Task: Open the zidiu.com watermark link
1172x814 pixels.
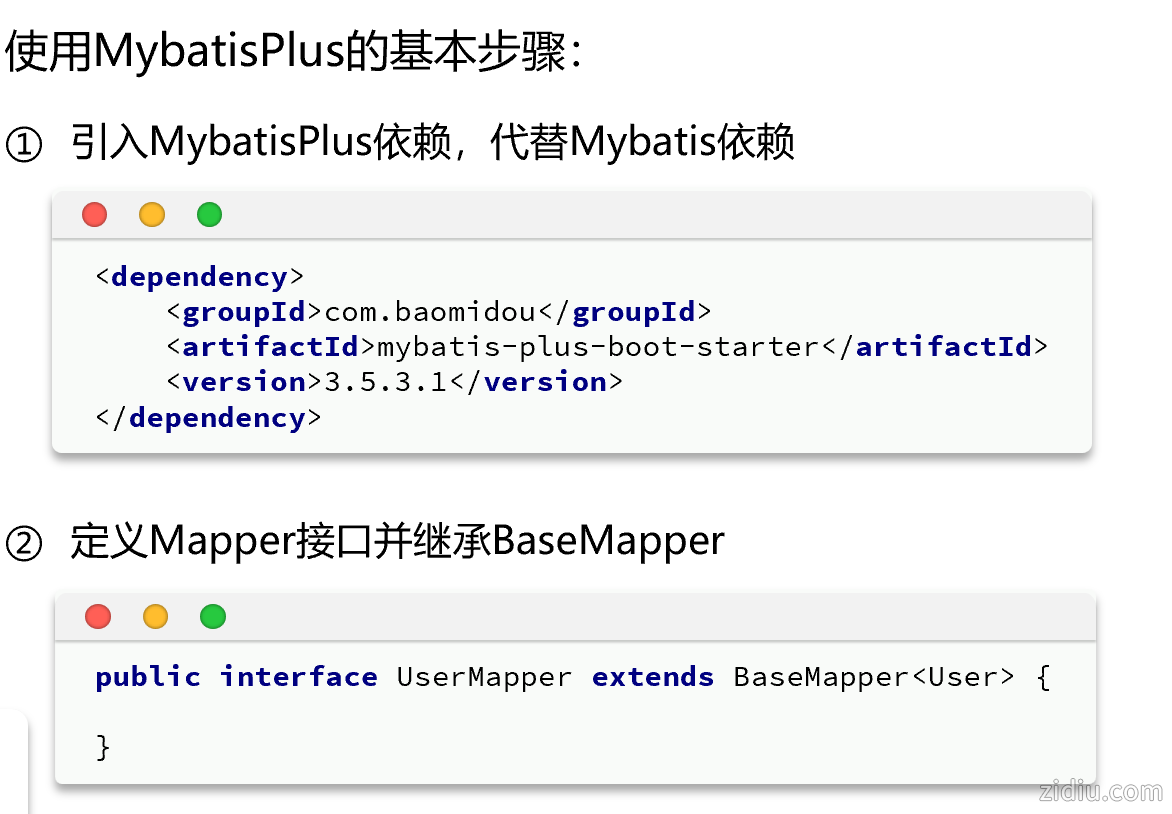Action: [1100, 792]
